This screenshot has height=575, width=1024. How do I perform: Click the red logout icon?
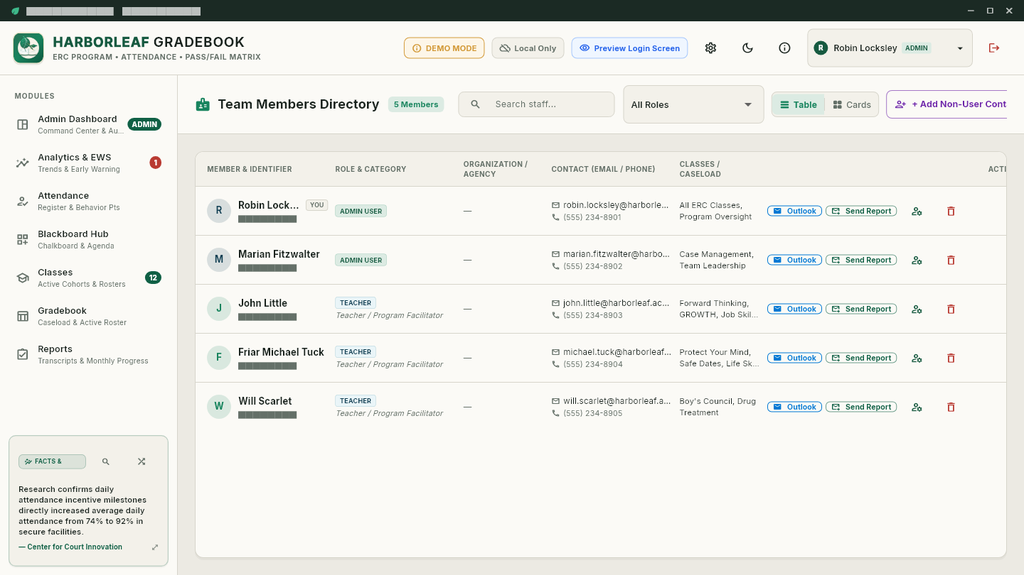pos(994,48)
